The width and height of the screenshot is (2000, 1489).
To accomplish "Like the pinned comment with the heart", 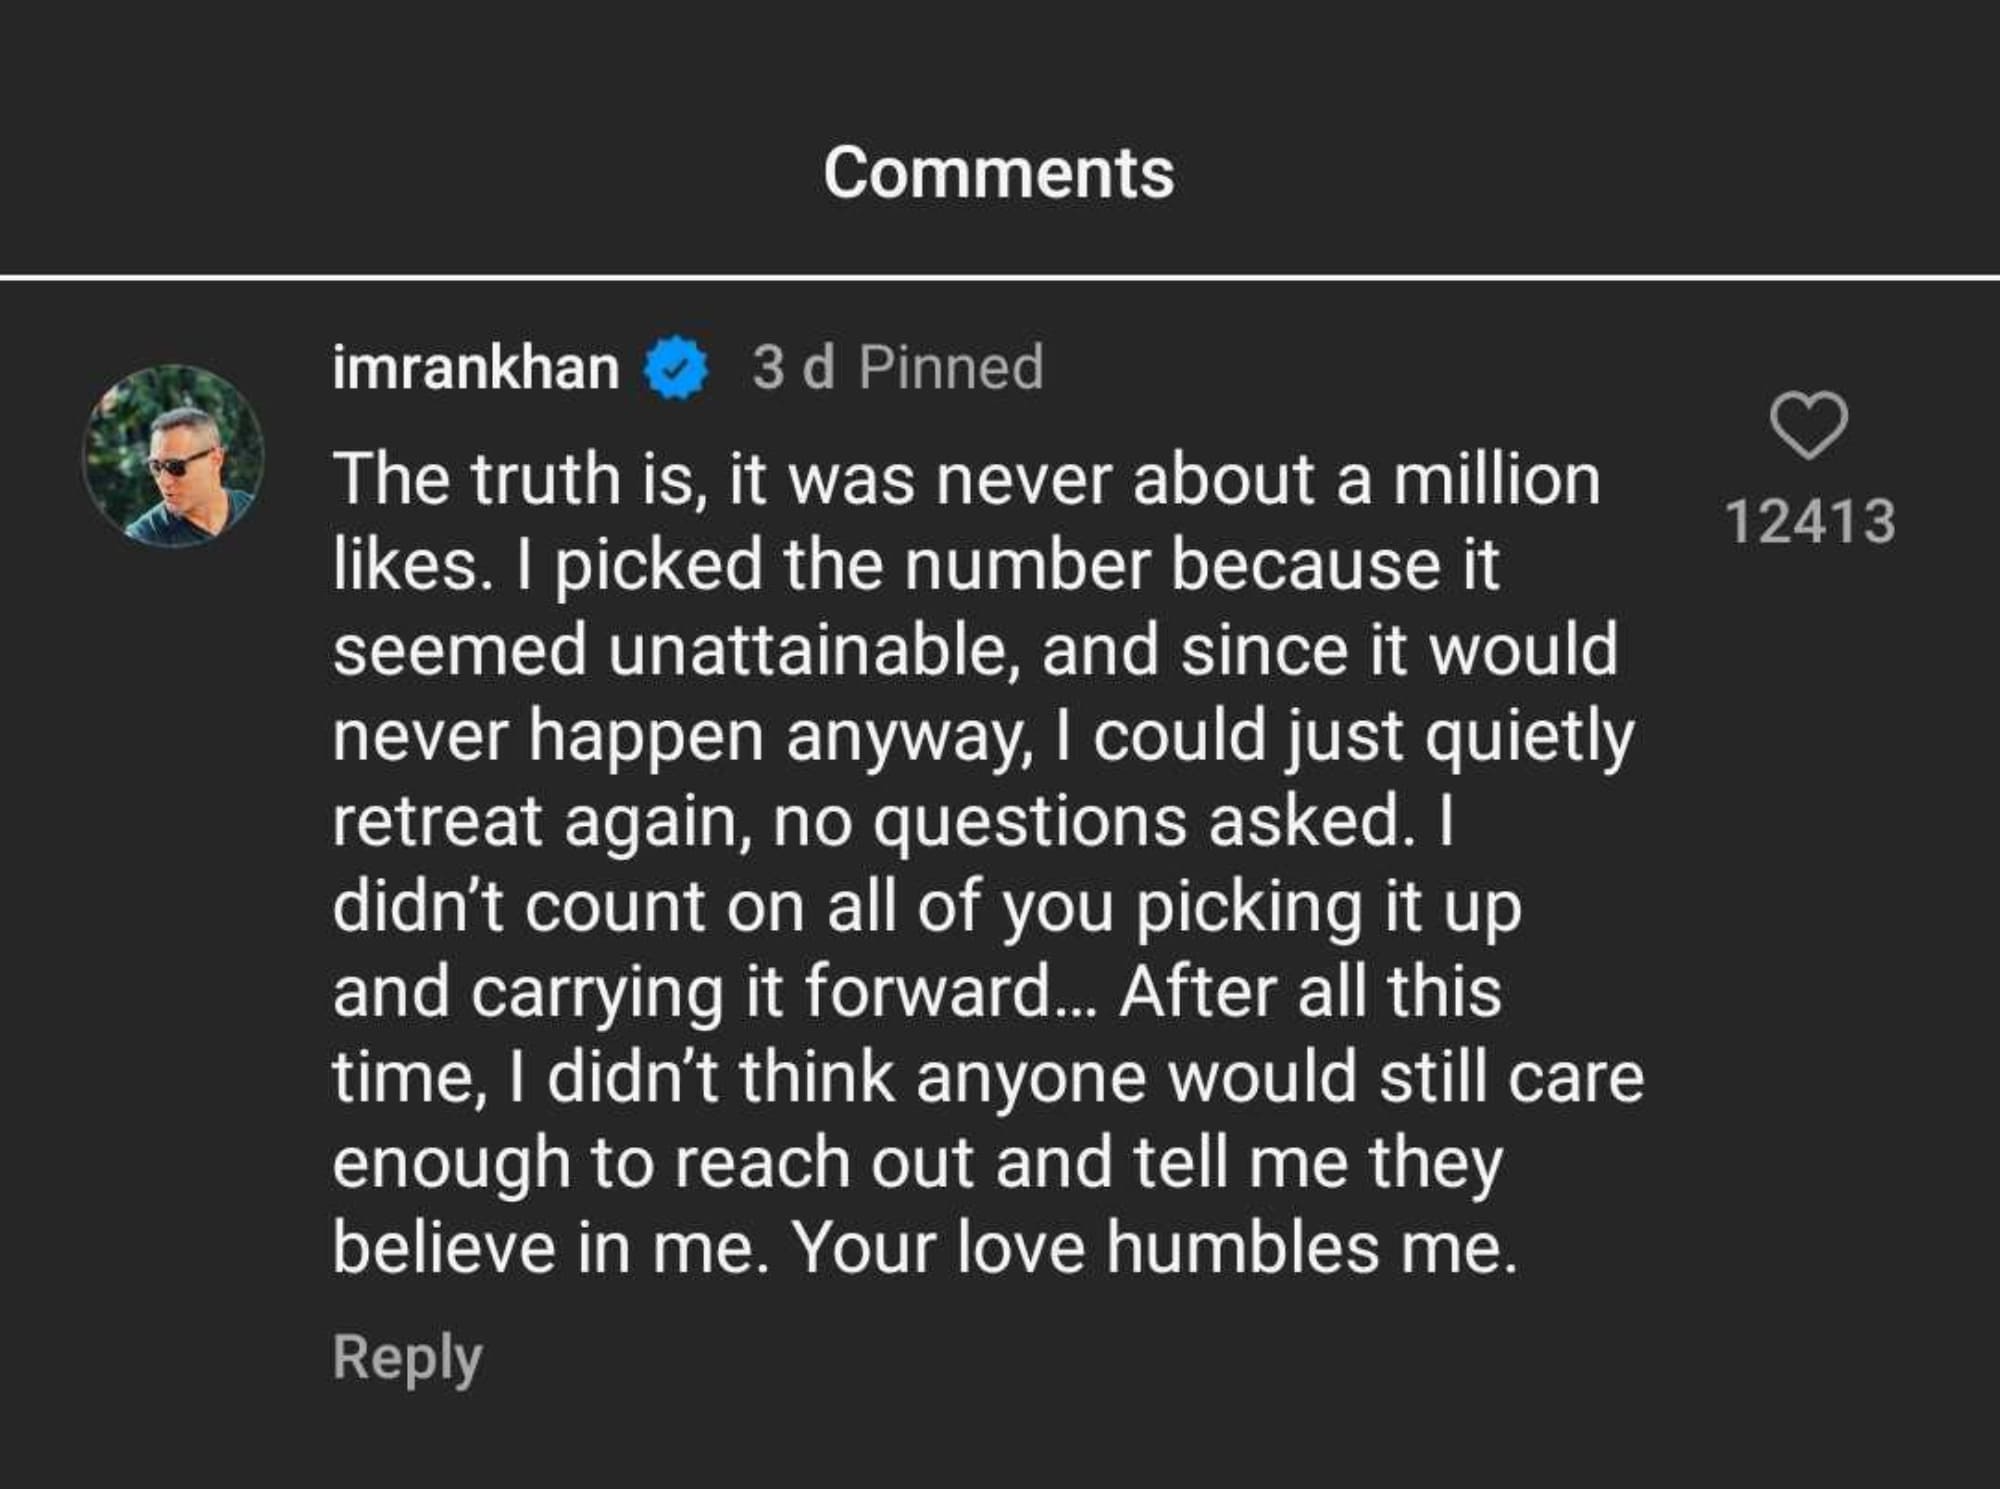I will [1809, 425].
